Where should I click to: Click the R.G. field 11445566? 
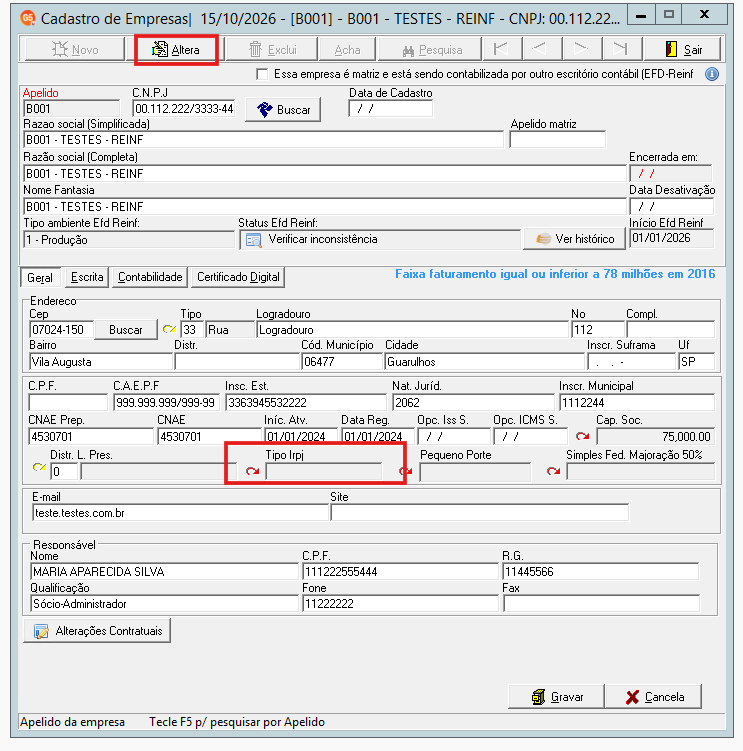[x=600, y=571]
